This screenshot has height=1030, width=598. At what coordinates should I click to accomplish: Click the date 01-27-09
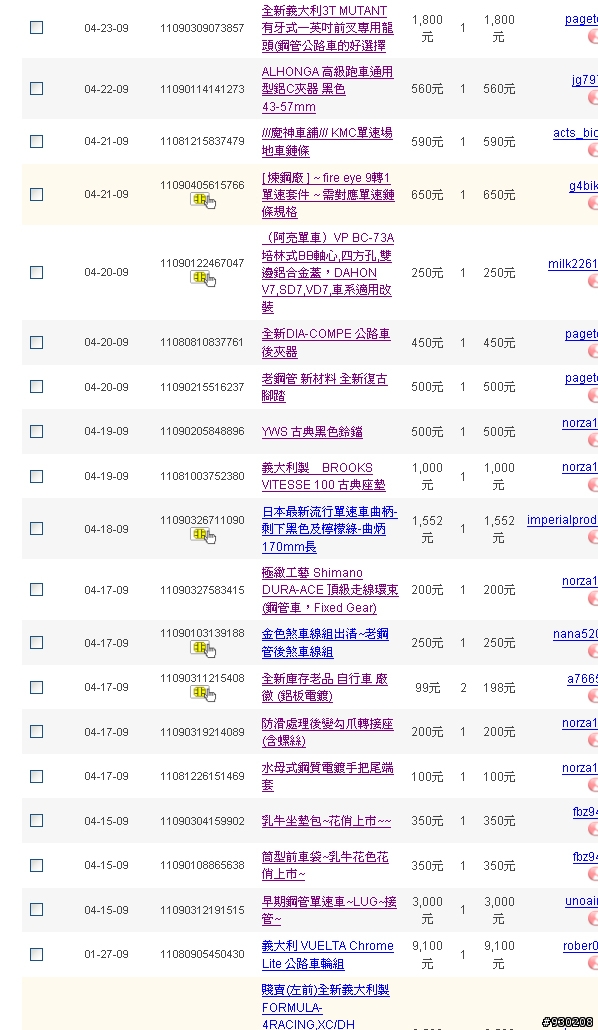pos(106,954)
